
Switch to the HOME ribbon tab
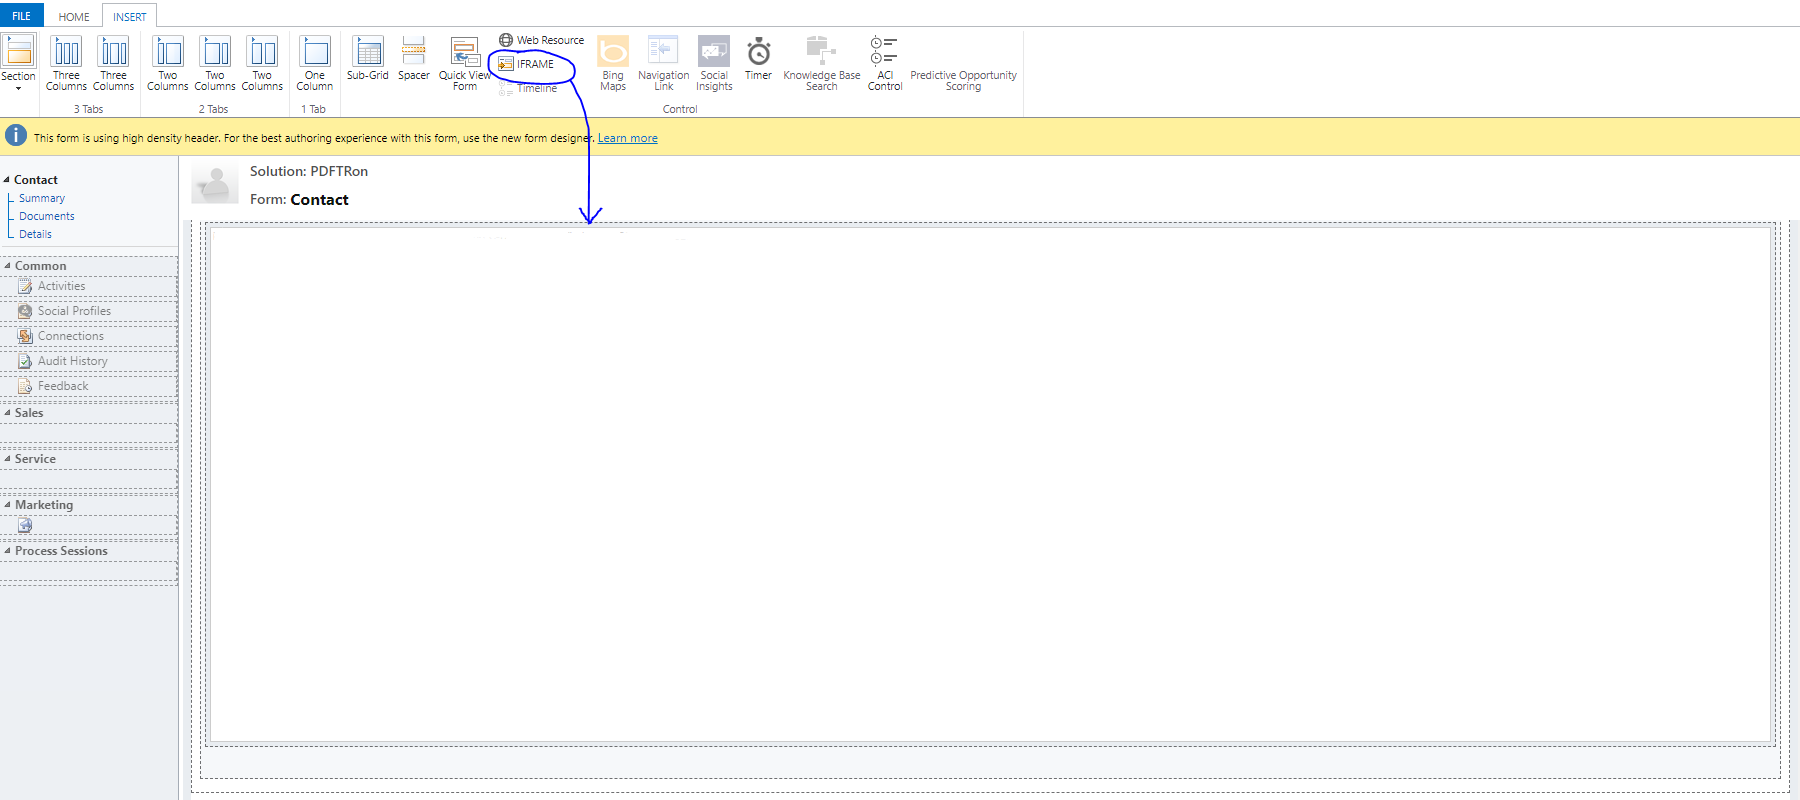74,17
